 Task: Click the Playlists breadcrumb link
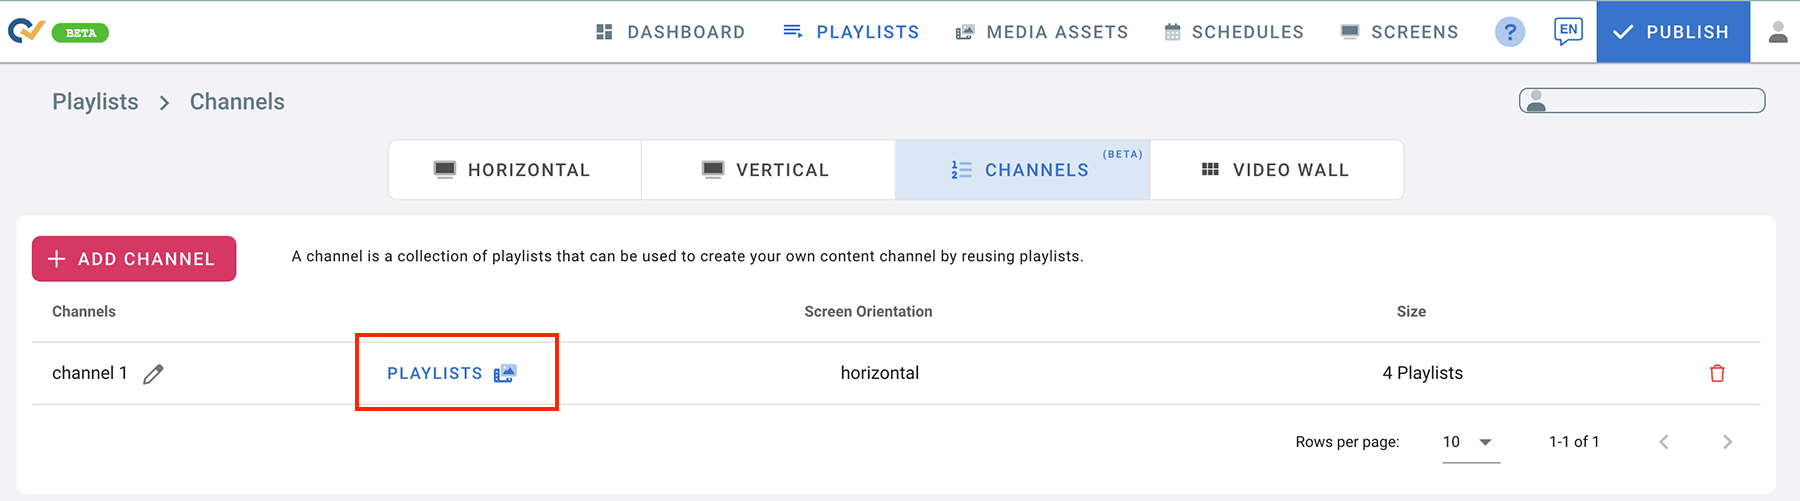95,102
